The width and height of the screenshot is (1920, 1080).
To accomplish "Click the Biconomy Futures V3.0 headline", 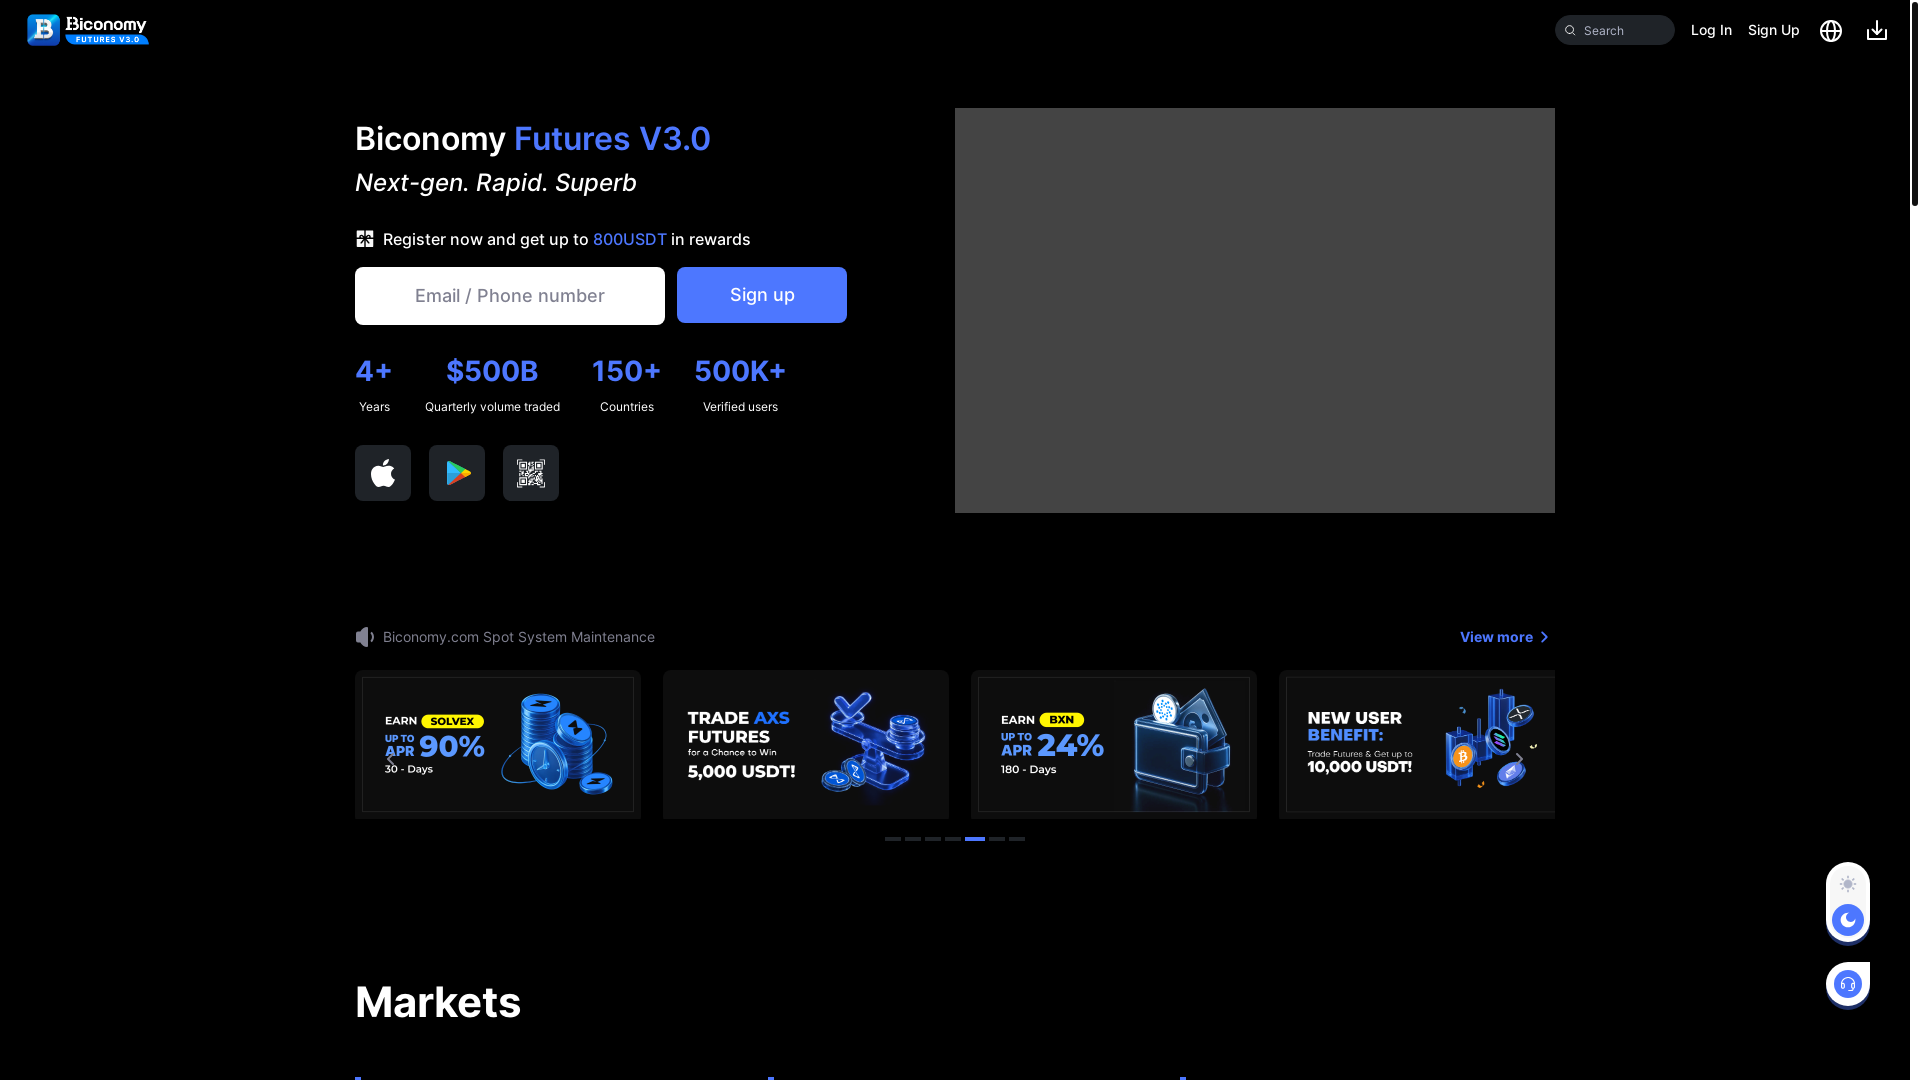I will [533, 139].
